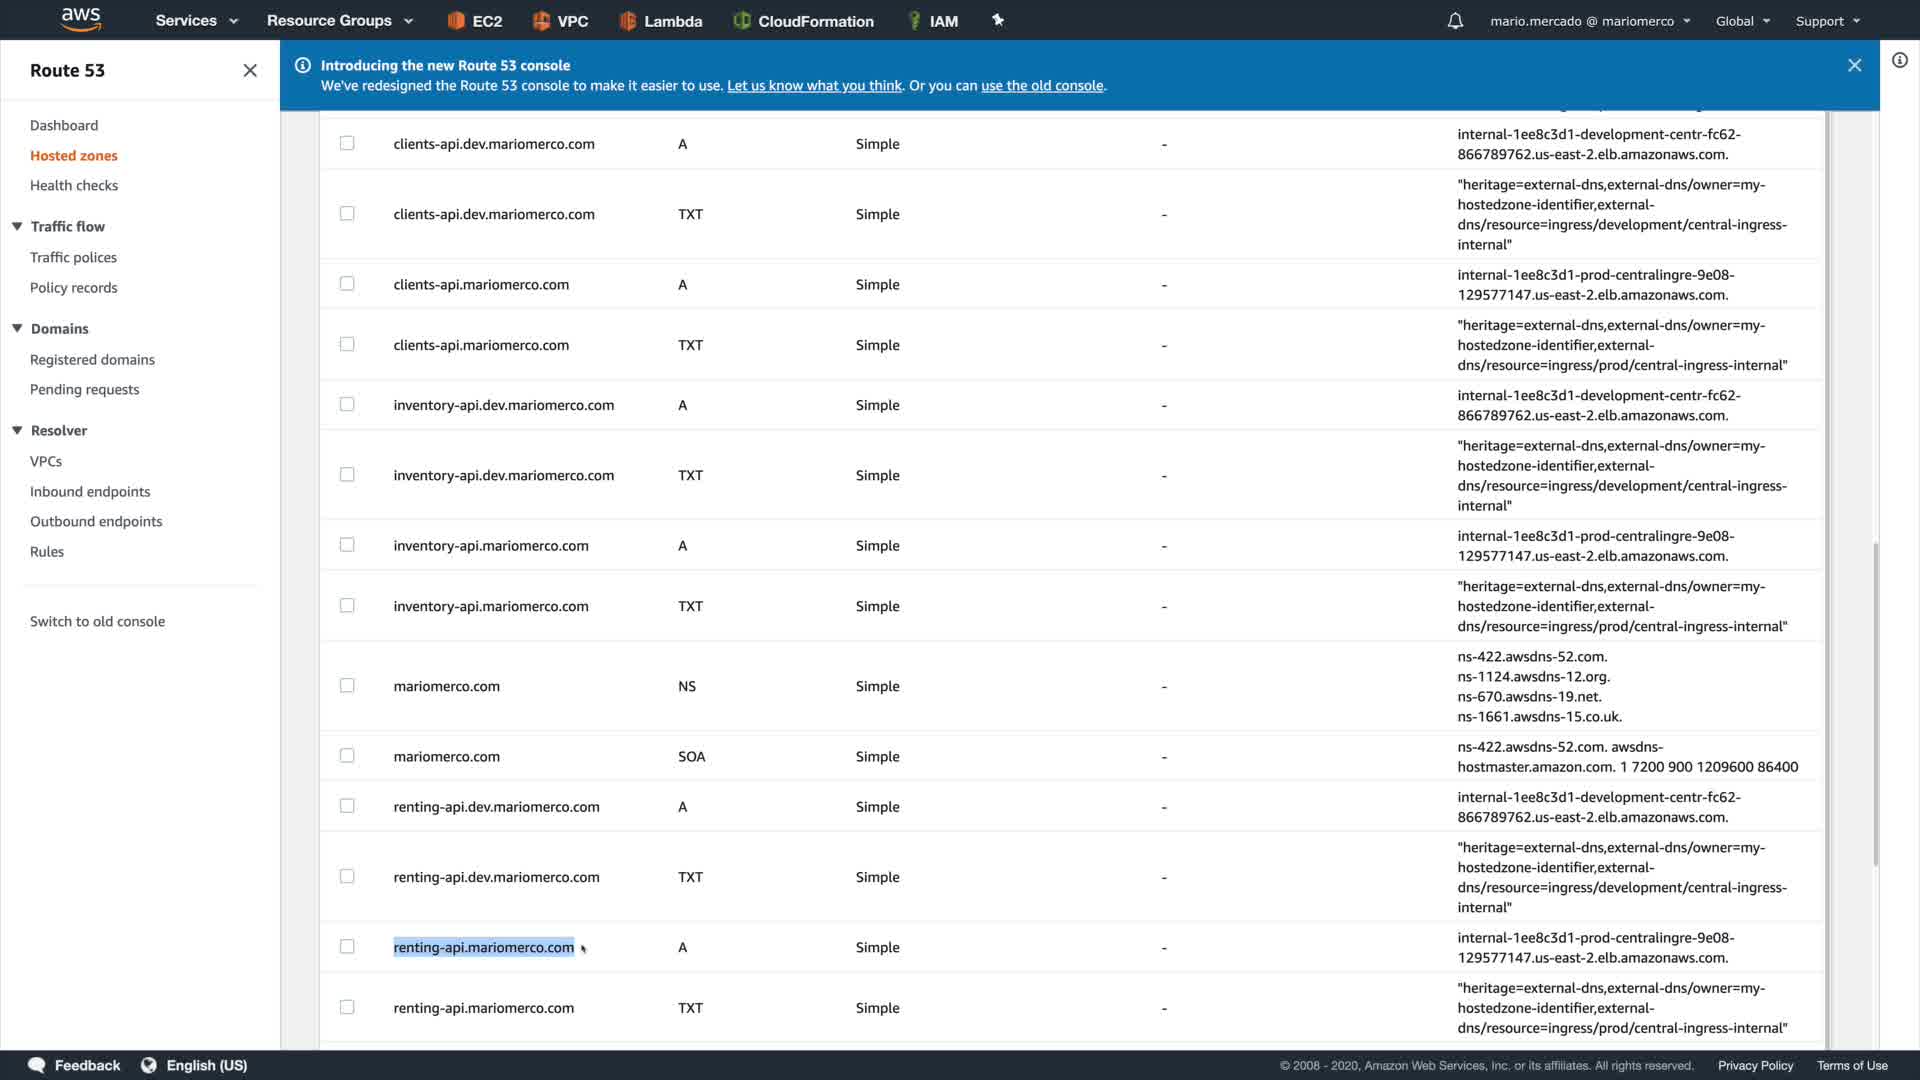Go to Health checks in sidebar
This screenshot has height=1080, width=1920.
pyautogui.click(x=74, y=186)
